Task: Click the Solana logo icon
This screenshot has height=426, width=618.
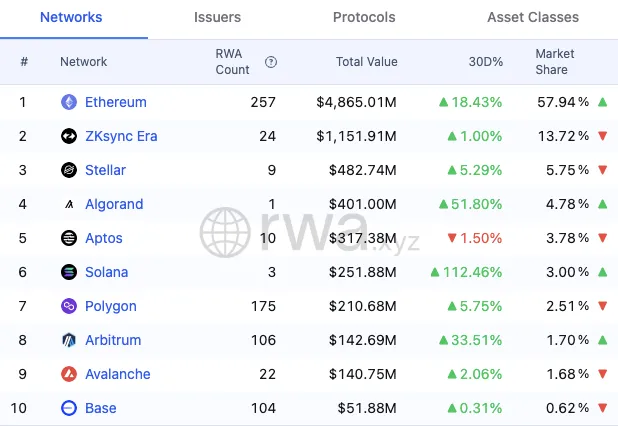Action: tap(69, 272)
